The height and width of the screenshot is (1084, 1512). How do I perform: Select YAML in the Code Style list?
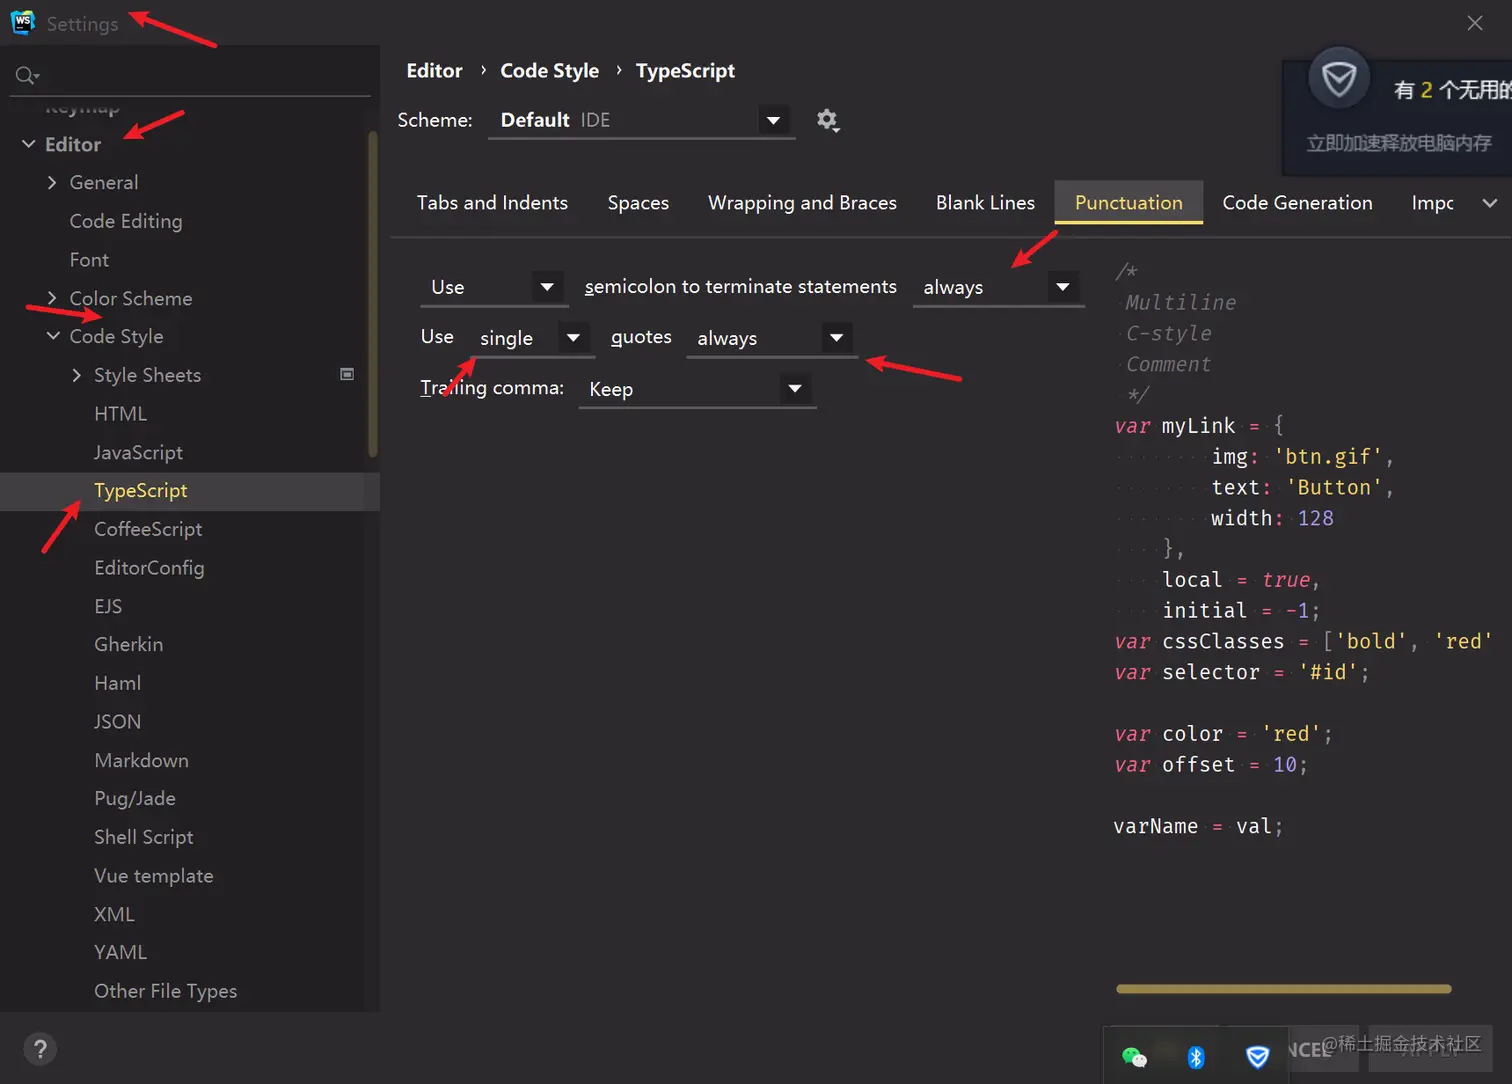pos(120,953)
